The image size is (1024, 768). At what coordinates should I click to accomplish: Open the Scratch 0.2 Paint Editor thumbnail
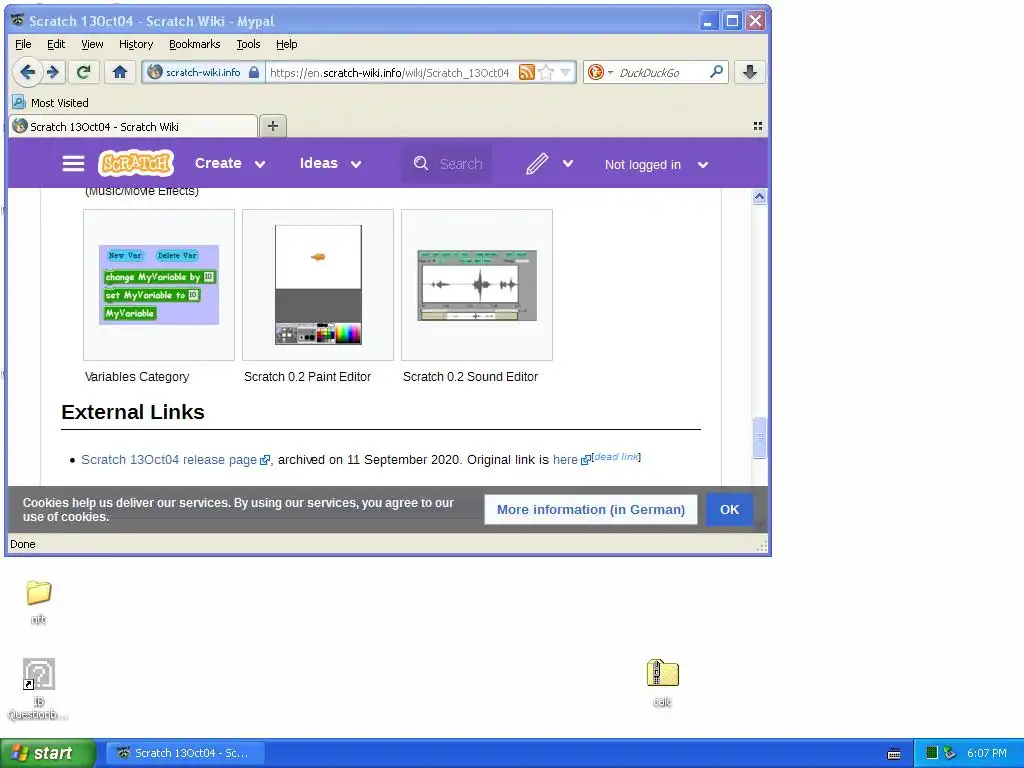318,285
